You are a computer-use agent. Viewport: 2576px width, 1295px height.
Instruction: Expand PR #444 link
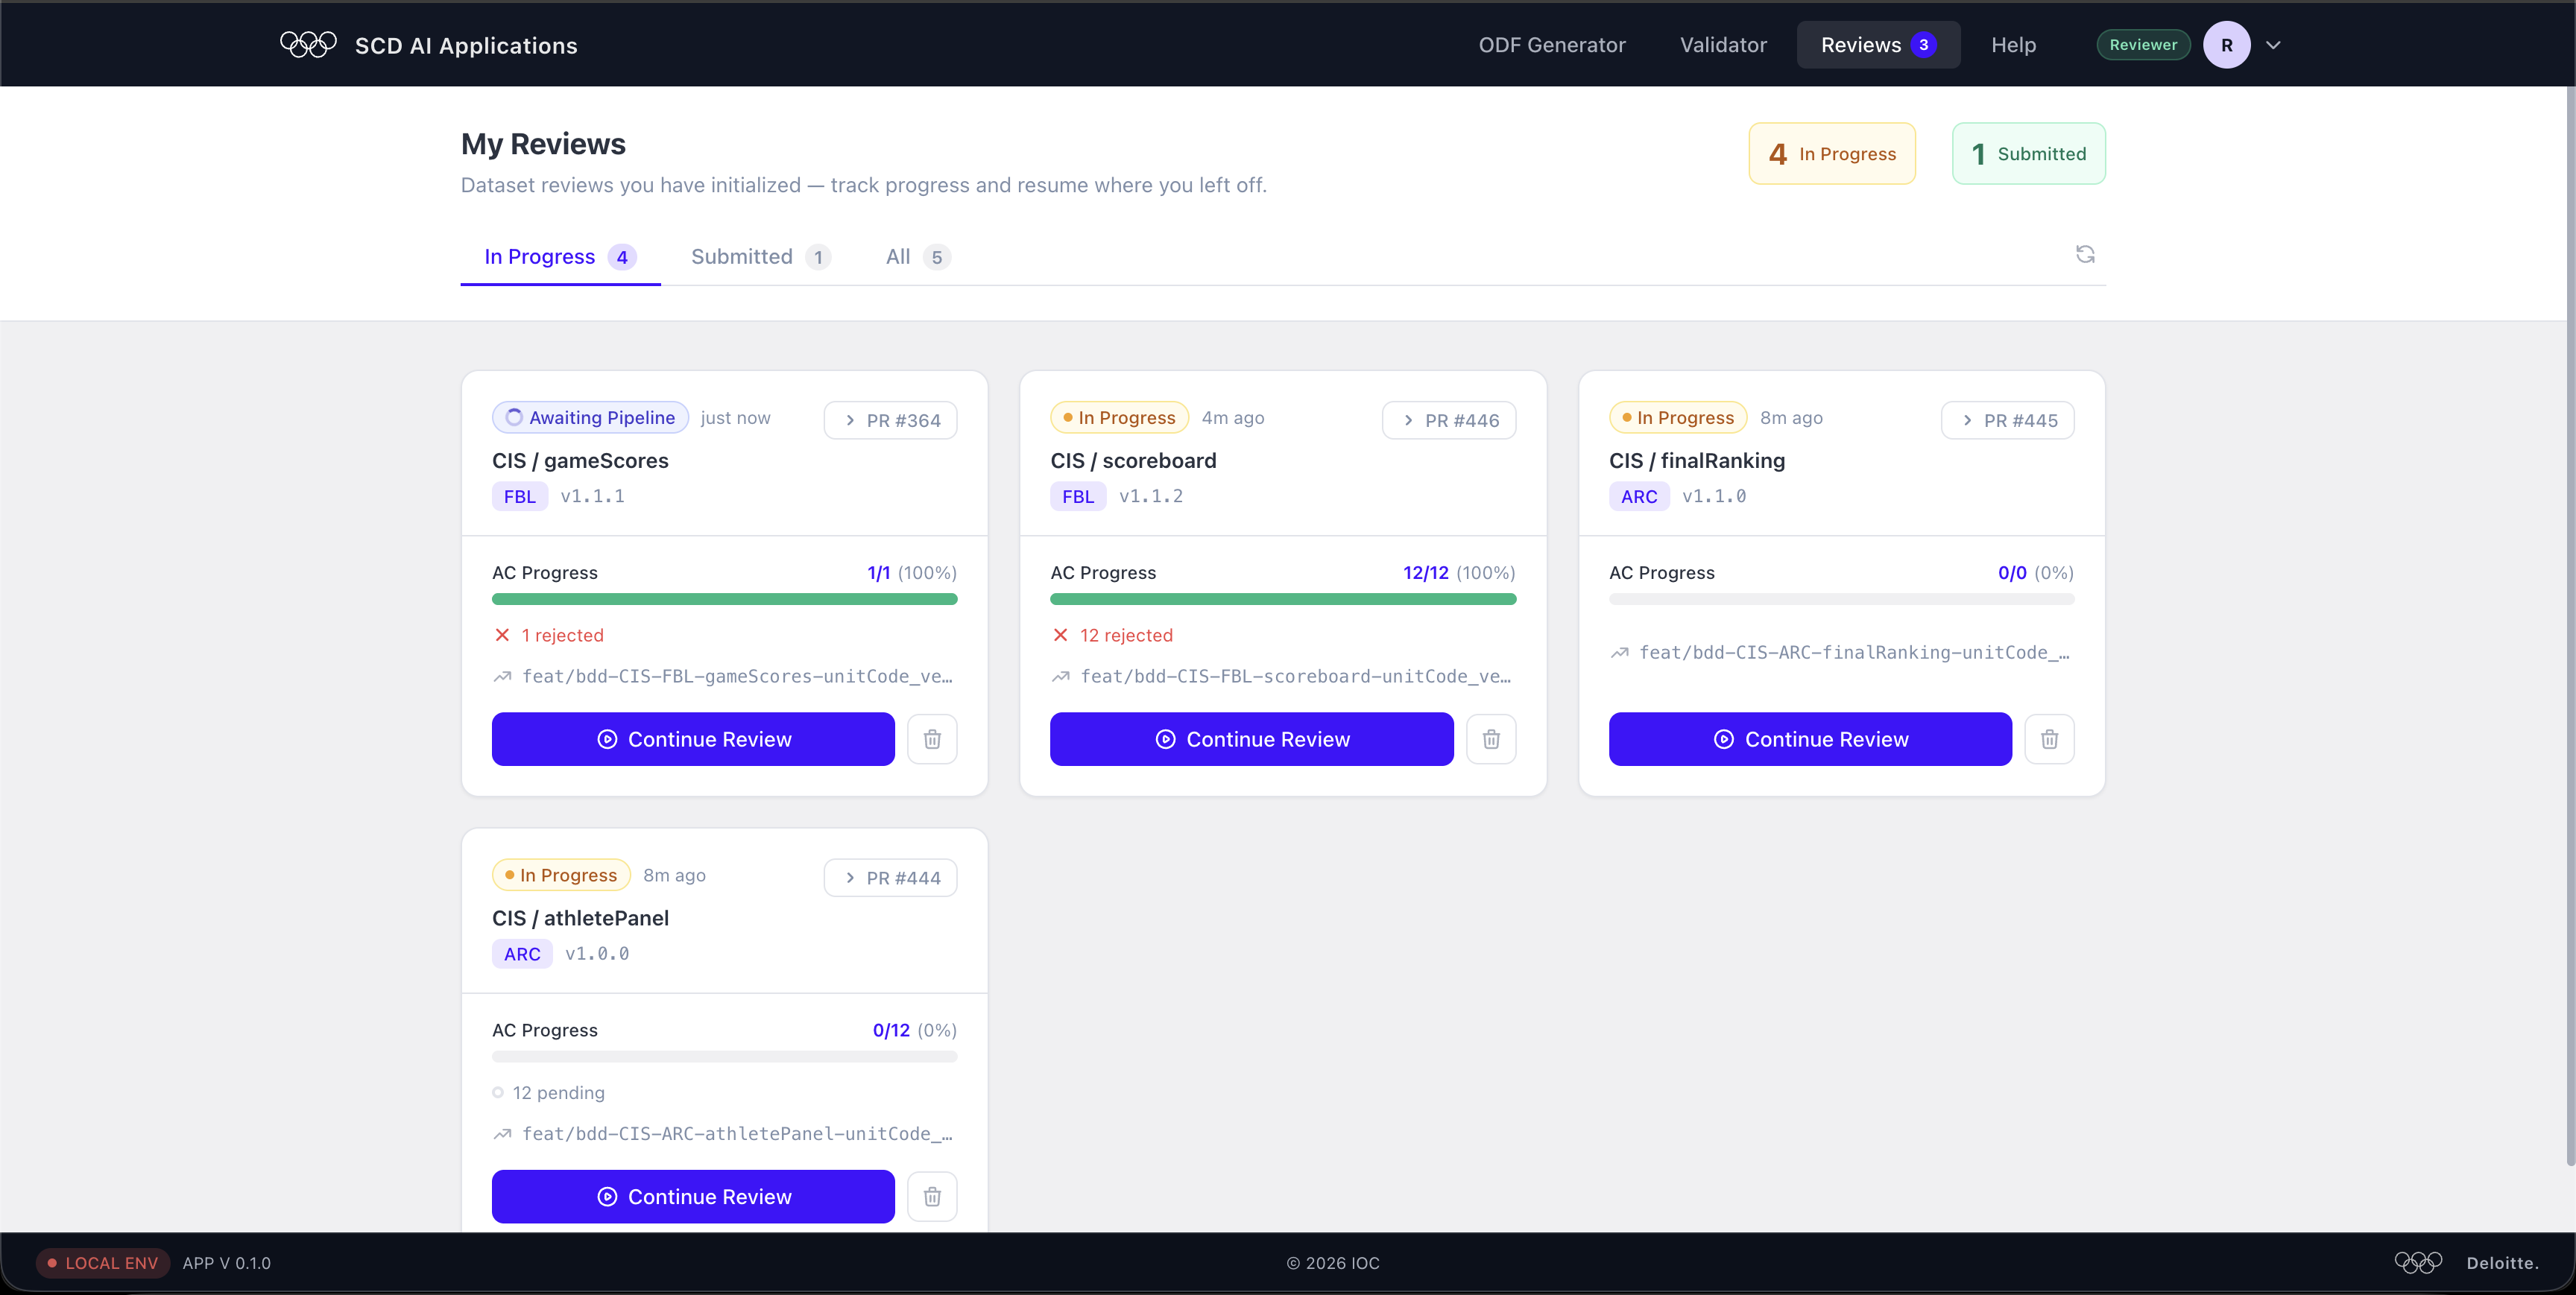click(x=890, y=877)
